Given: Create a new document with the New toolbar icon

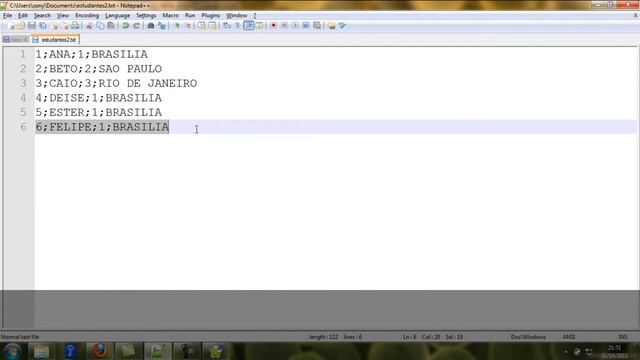Looking at the screenshot, I should point(11,26).
